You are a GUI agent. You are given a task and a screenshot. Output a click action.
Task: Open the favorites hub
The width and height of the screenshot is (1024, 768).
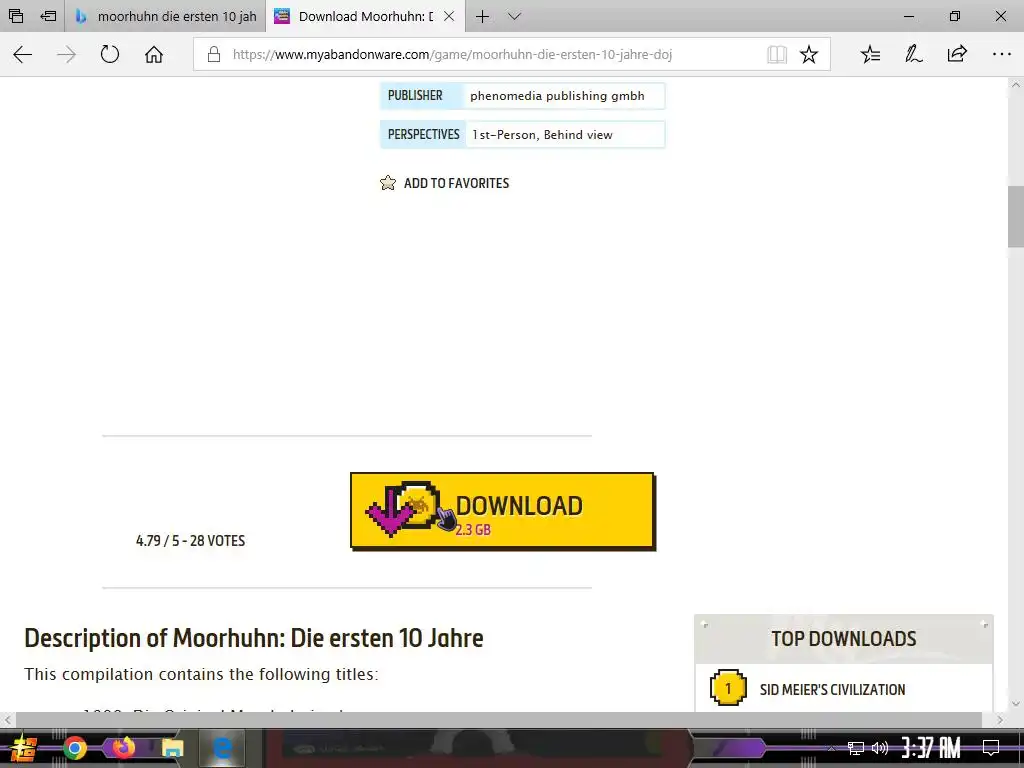[871, 54]
